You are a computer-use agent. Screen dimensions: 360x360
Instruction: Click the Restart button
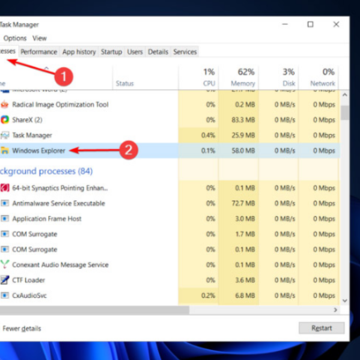pos(322,328)
